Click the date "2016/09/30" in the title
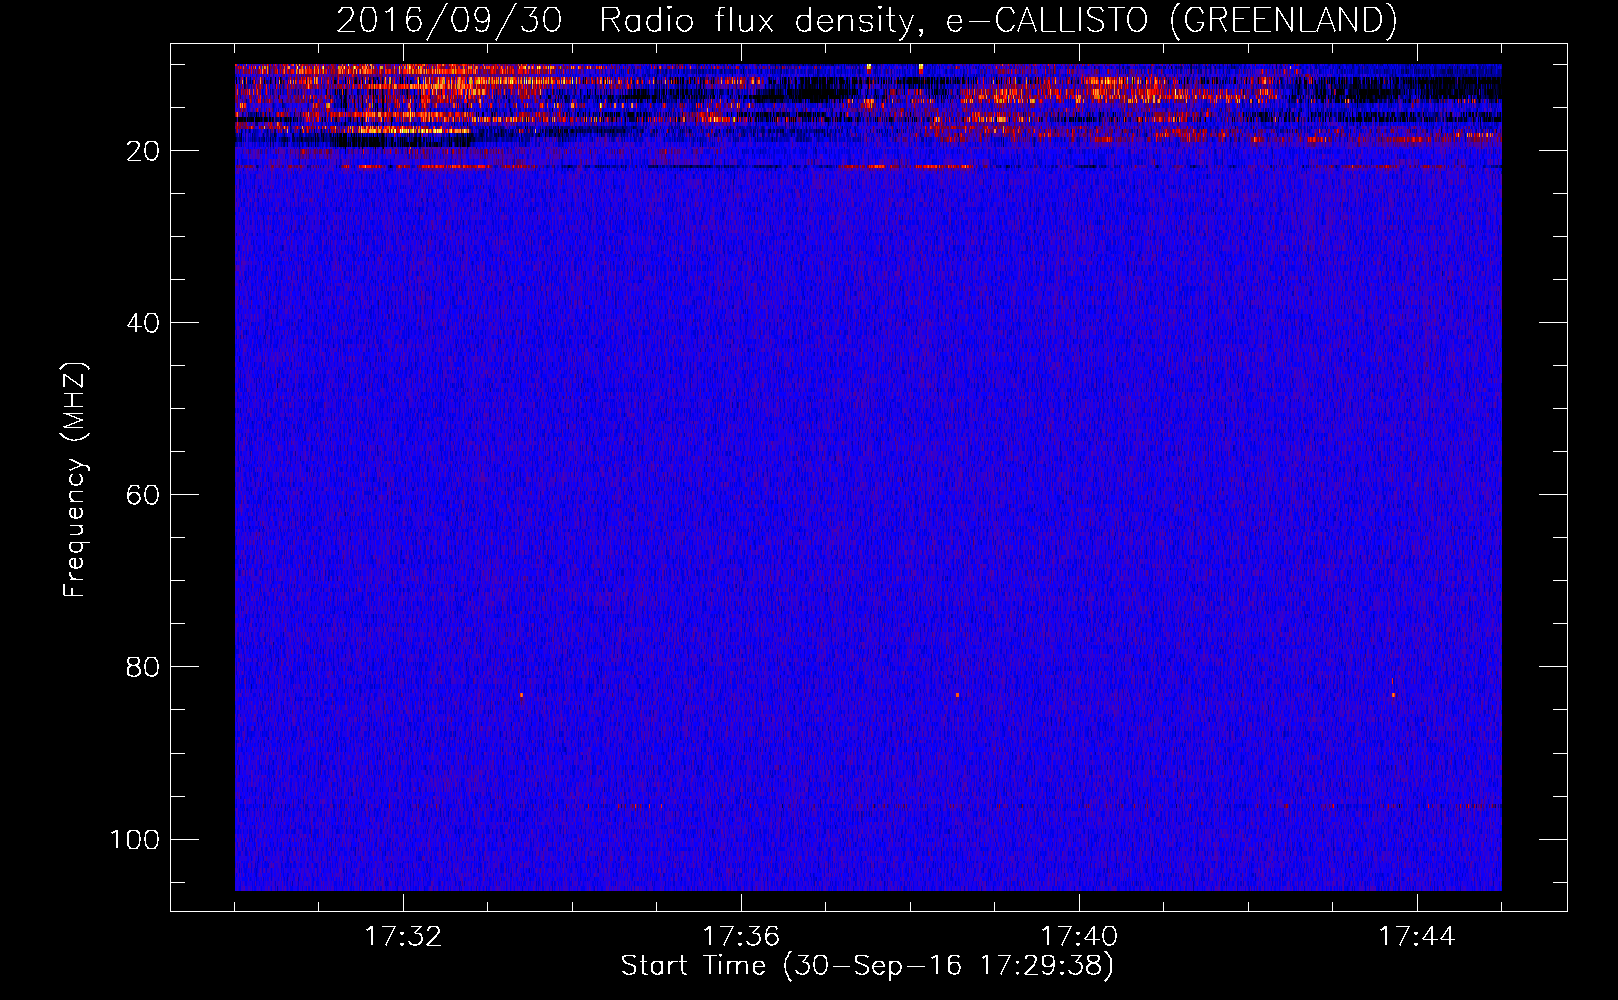Viewport: 1618px width, 1000px height. 449,21
